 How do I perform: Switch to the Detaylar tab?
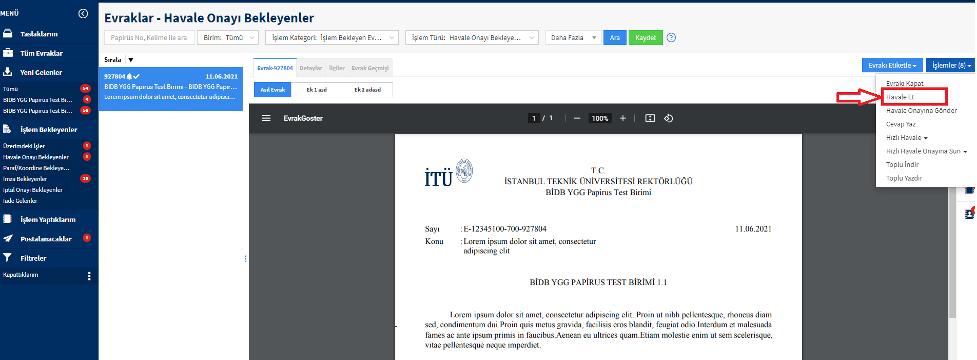(310, 67)
